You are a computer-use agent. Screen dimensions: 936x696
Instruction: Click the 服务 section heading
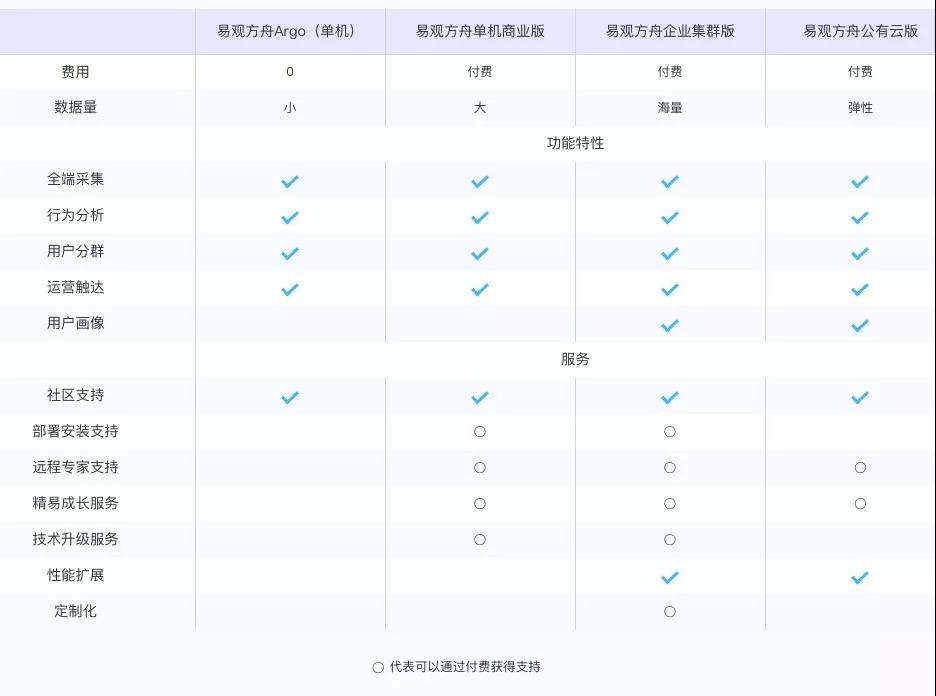(575, 359)
